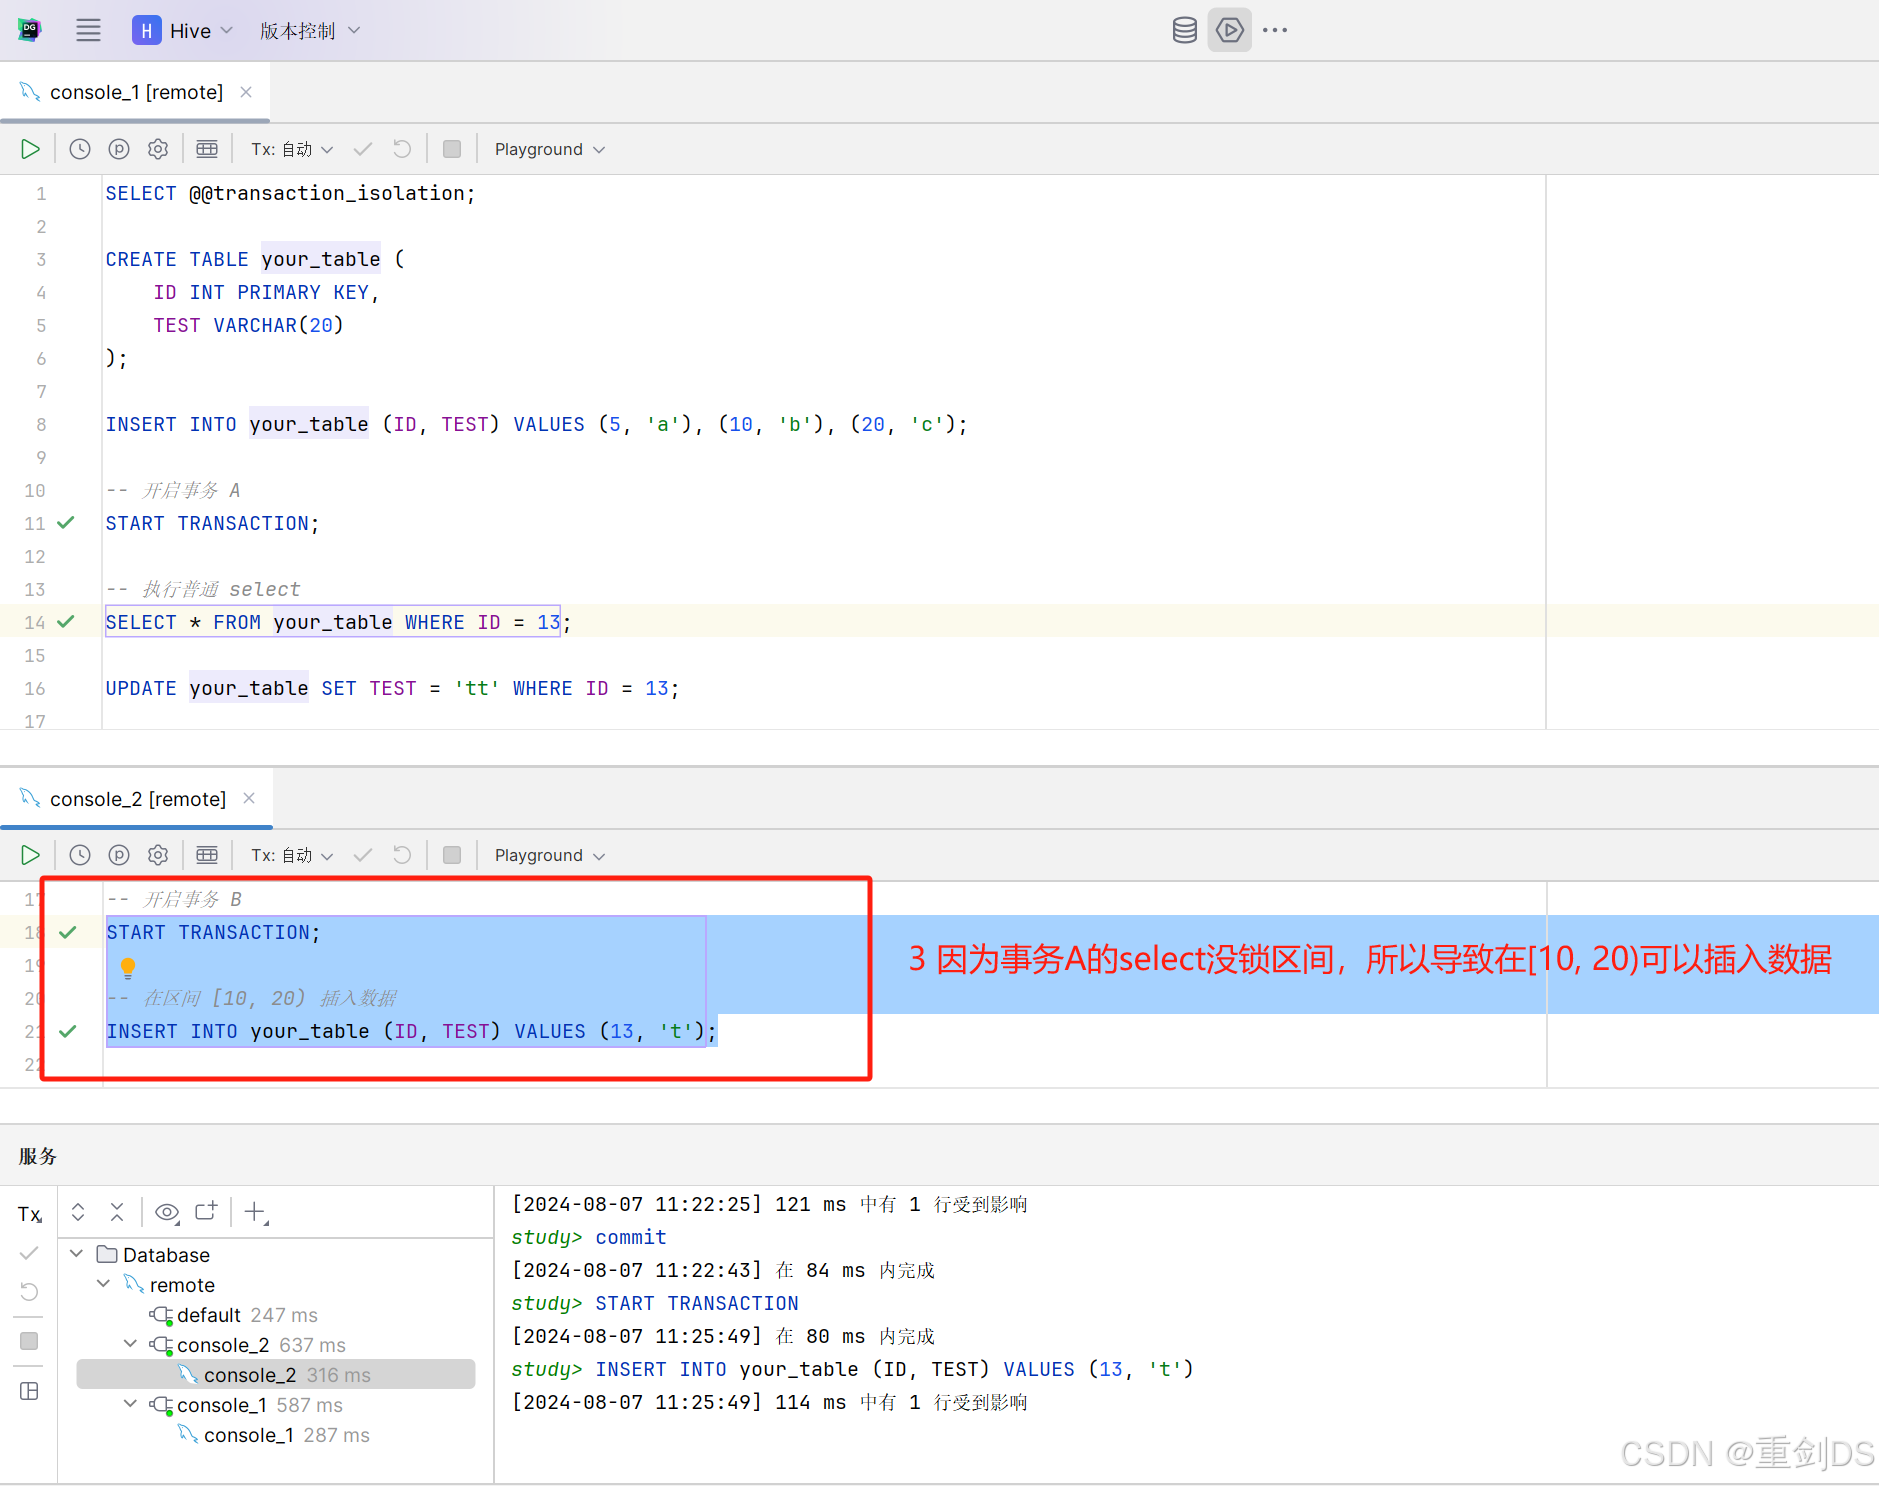Click the INSERT INTO line in console_2 editor

point(412,1031)
